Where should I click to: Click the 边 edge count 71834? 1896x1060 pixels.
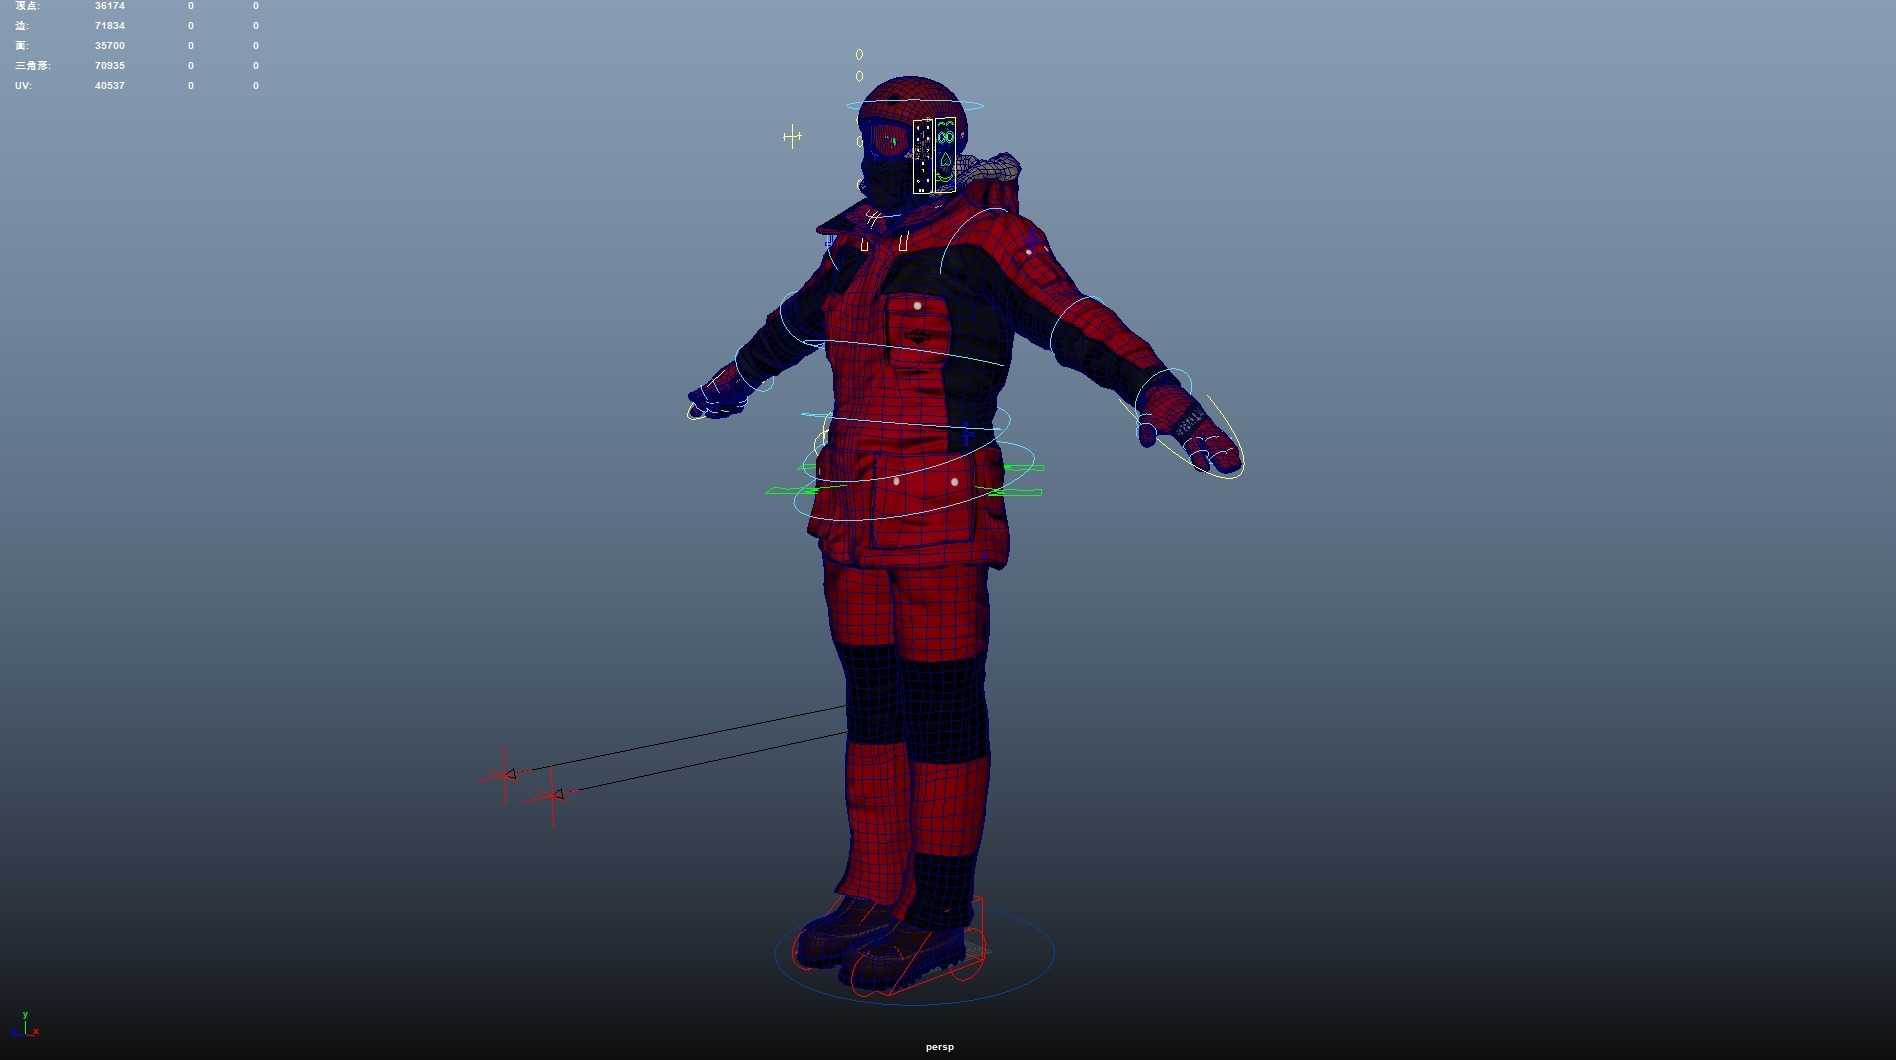(110, 26)
